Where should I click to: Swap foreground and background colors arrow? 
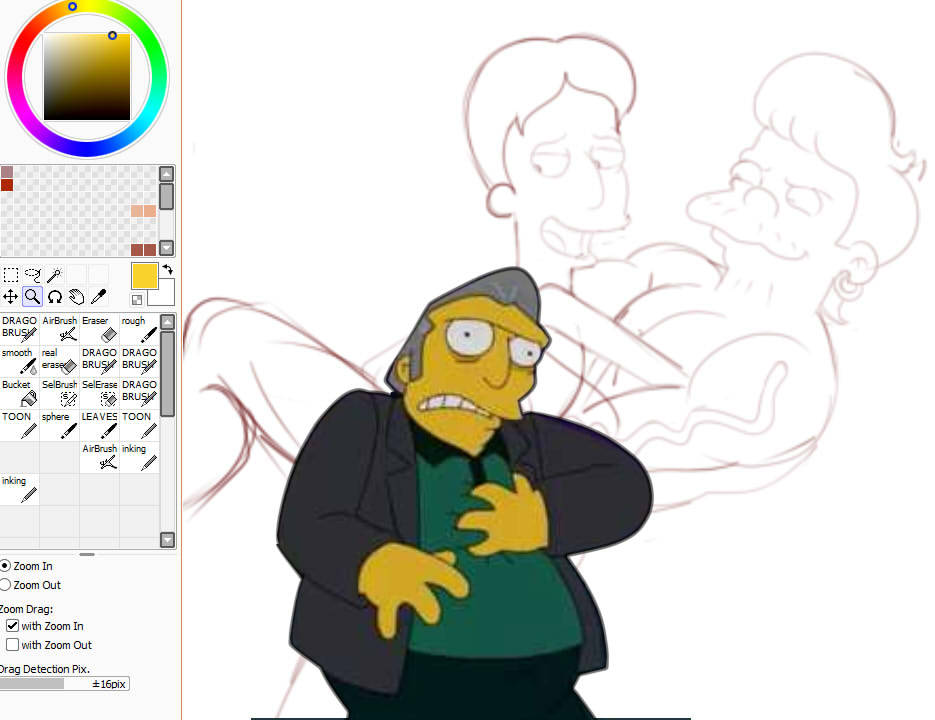[168, 269]
